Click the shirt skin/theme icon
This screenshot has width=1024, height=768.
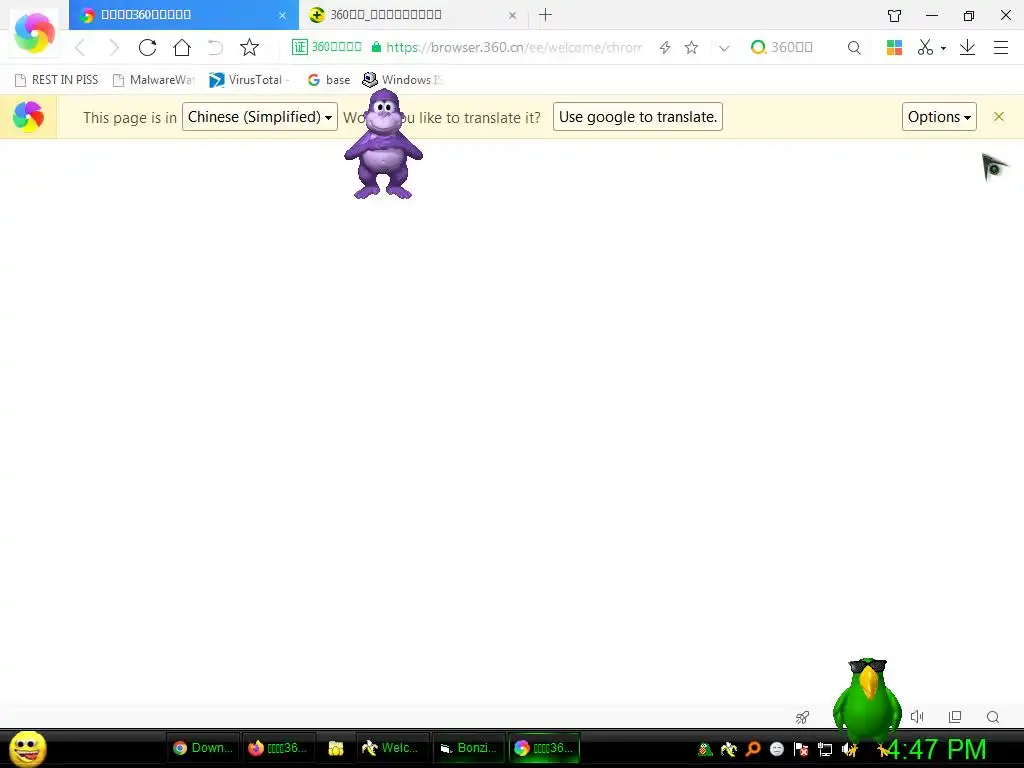(x=895, y=16)
